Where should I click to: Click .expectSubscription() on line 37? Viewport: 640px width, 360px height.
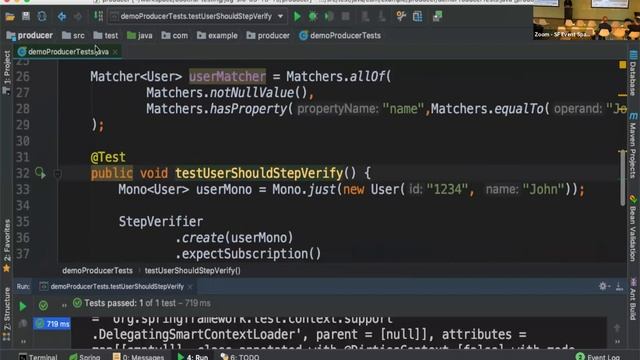(x=248, y=254)
